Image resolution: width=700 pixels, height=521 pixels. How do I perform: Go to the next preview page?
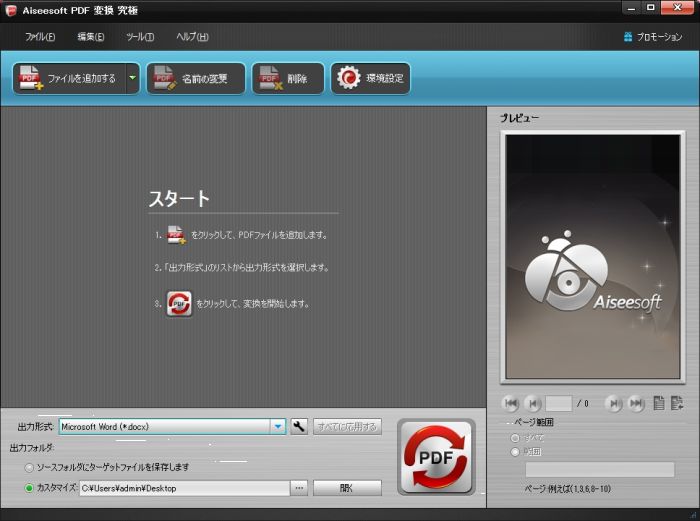point(614,403)
